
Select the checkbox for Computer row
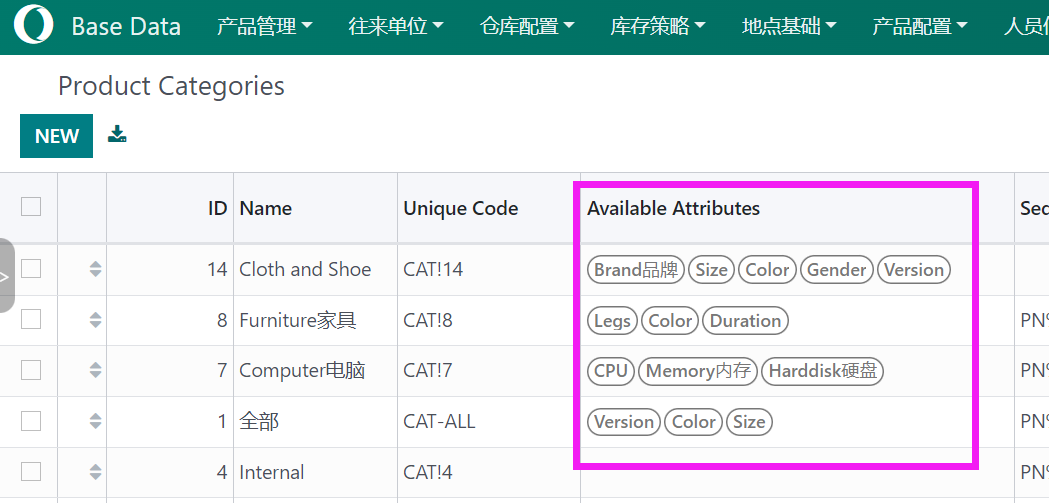coord(31,371)
